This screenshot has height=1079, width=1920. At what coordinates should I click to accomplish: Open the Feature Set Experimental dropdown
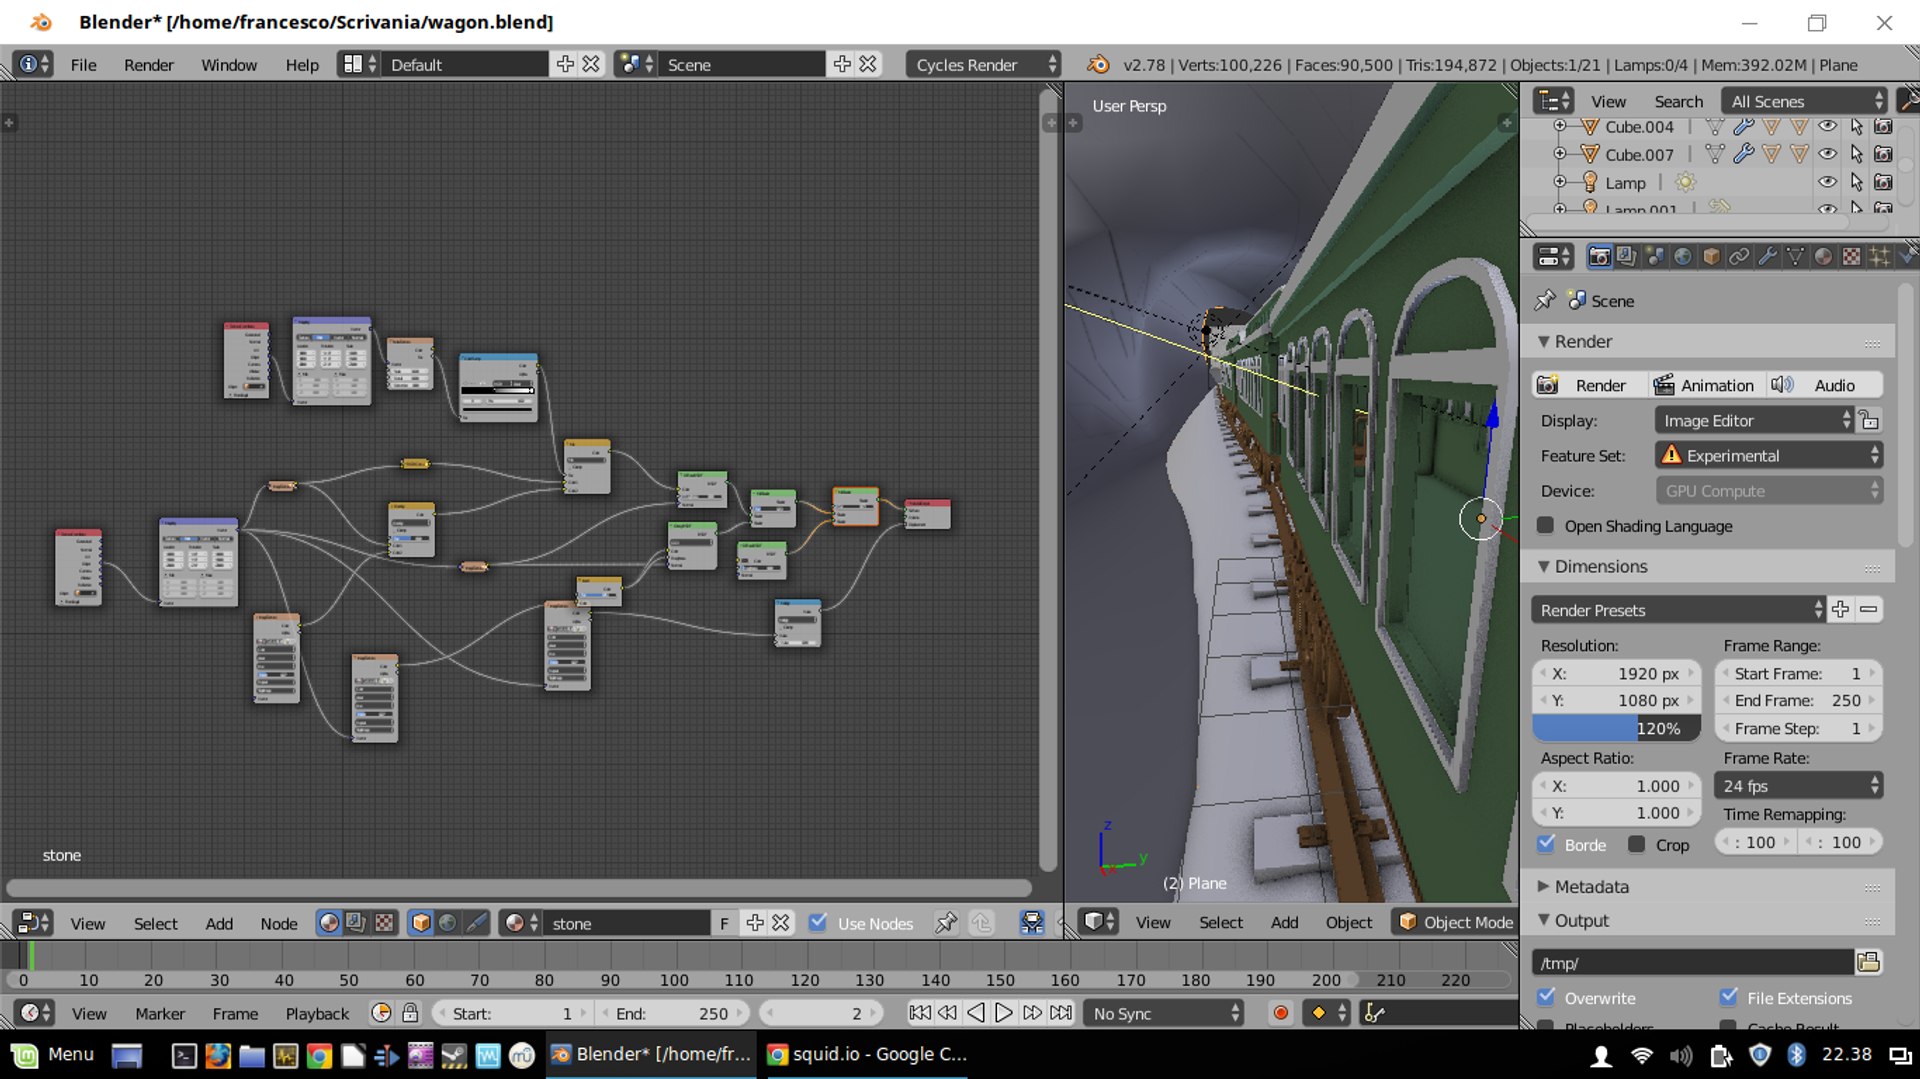[x=1769, y=455]
